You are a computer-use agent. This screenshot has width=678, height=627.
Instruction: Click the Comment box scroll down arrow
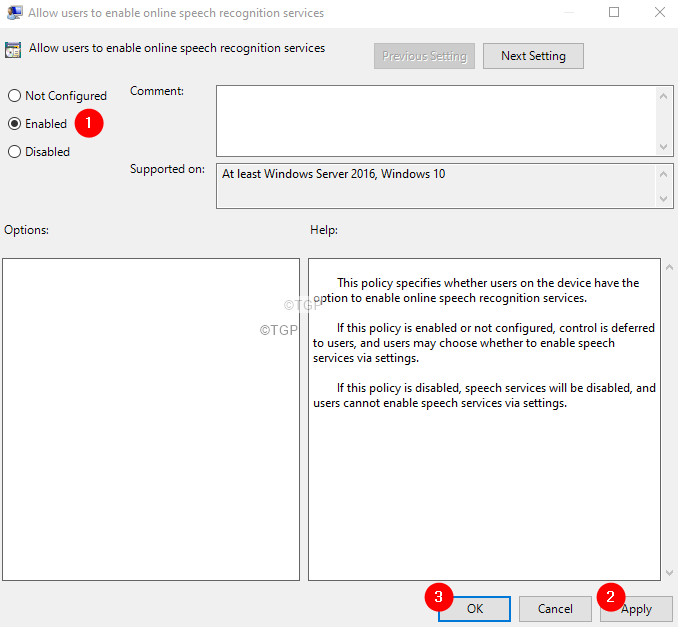(664, 147)
